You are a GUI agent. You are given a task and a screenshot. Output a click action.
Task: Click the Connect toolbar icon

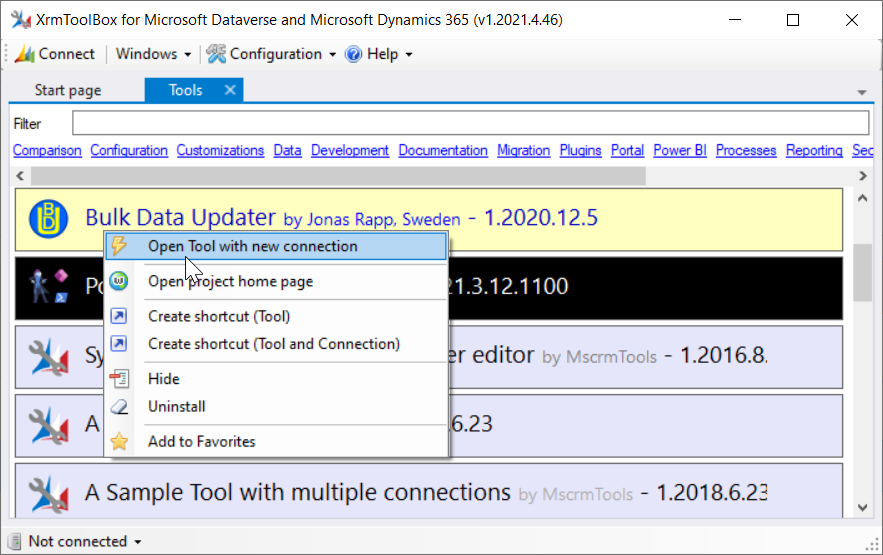tap(25, 54)
